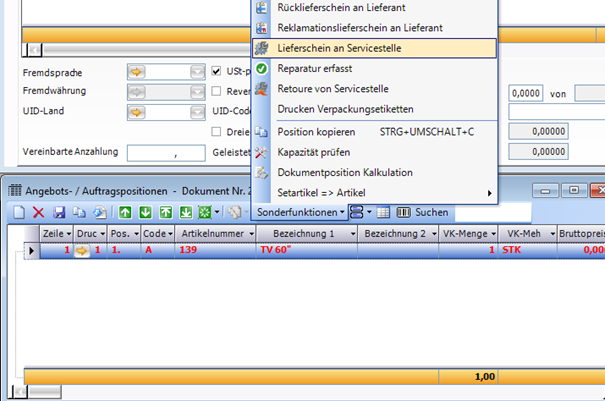
Task: Open the Sonderfunktionen dropdown
Action: 300,212
